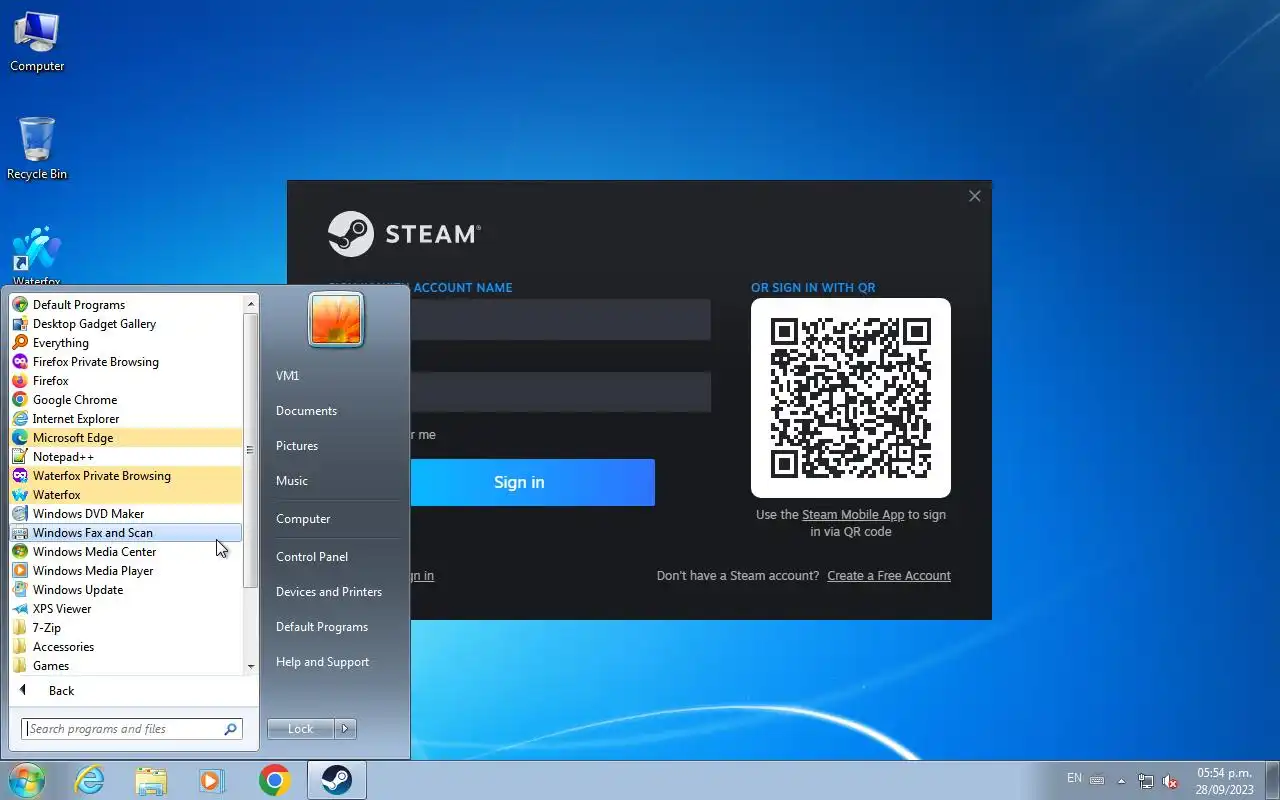The width and height of the screenshot is (1280, 800).
Task: Open Windows Media Center
Action: [x=126, y=552]
